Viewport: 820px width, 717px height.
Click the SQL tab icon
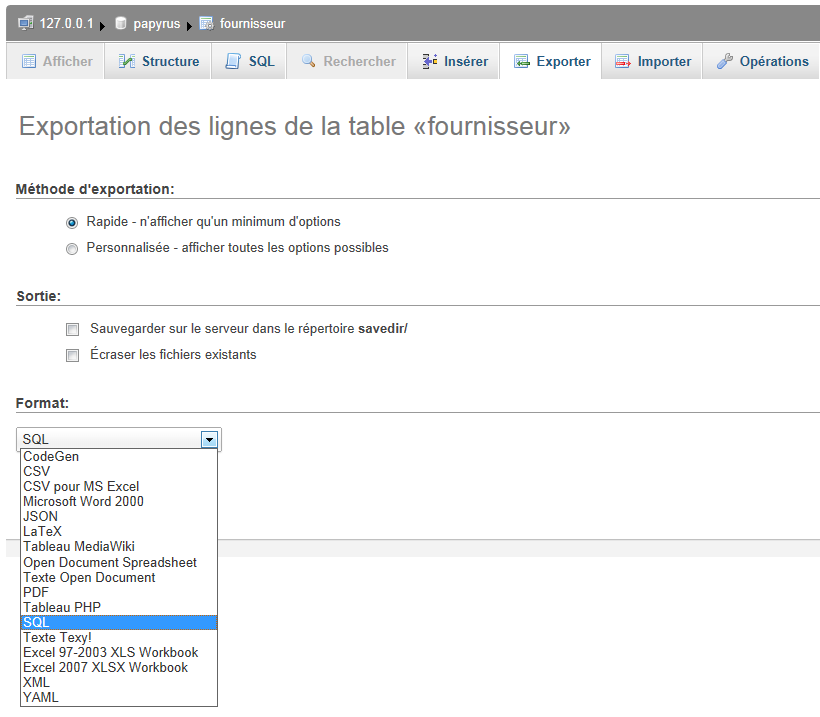coord(233,61)
